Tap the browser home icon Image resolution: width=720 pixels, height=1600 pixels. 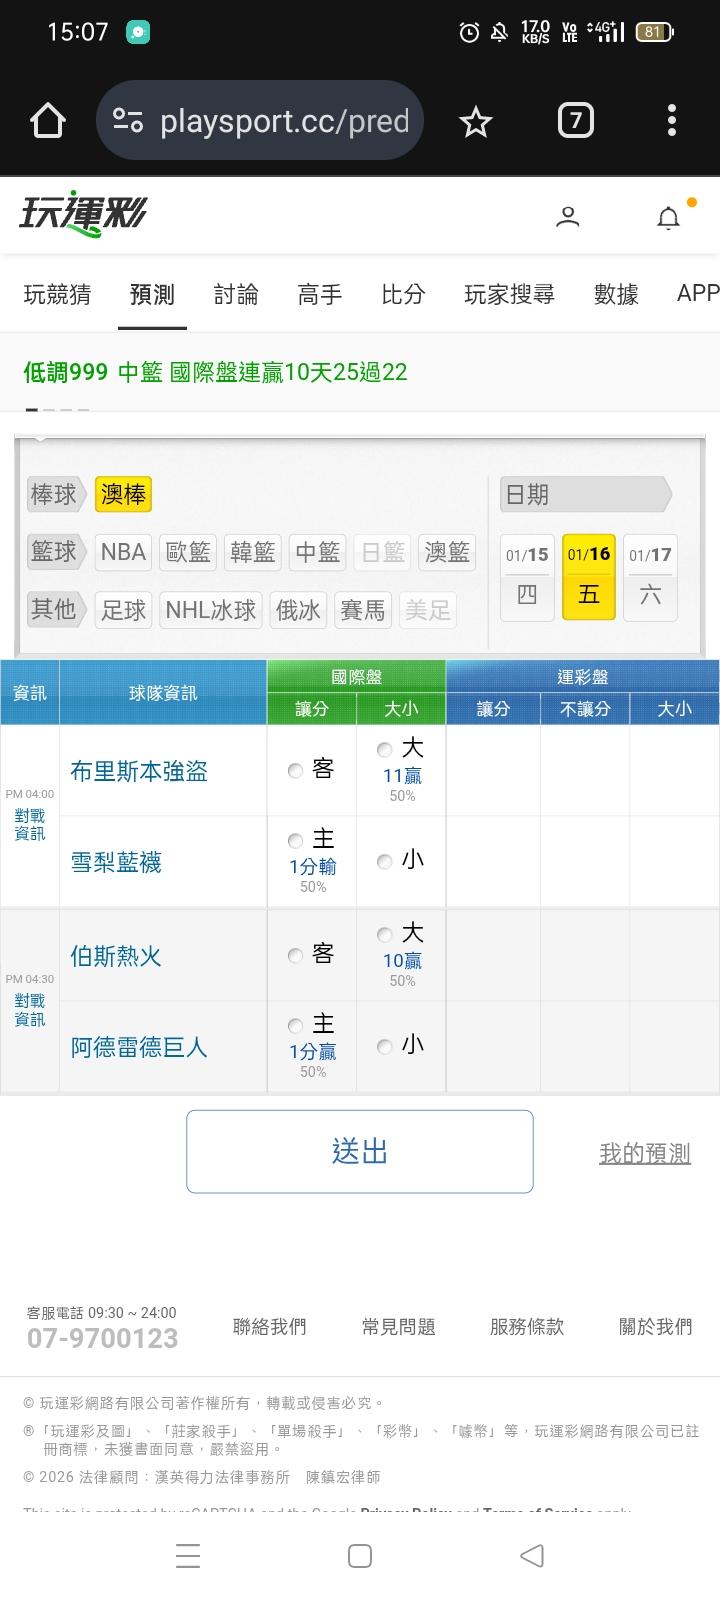(x=48, y=121)
